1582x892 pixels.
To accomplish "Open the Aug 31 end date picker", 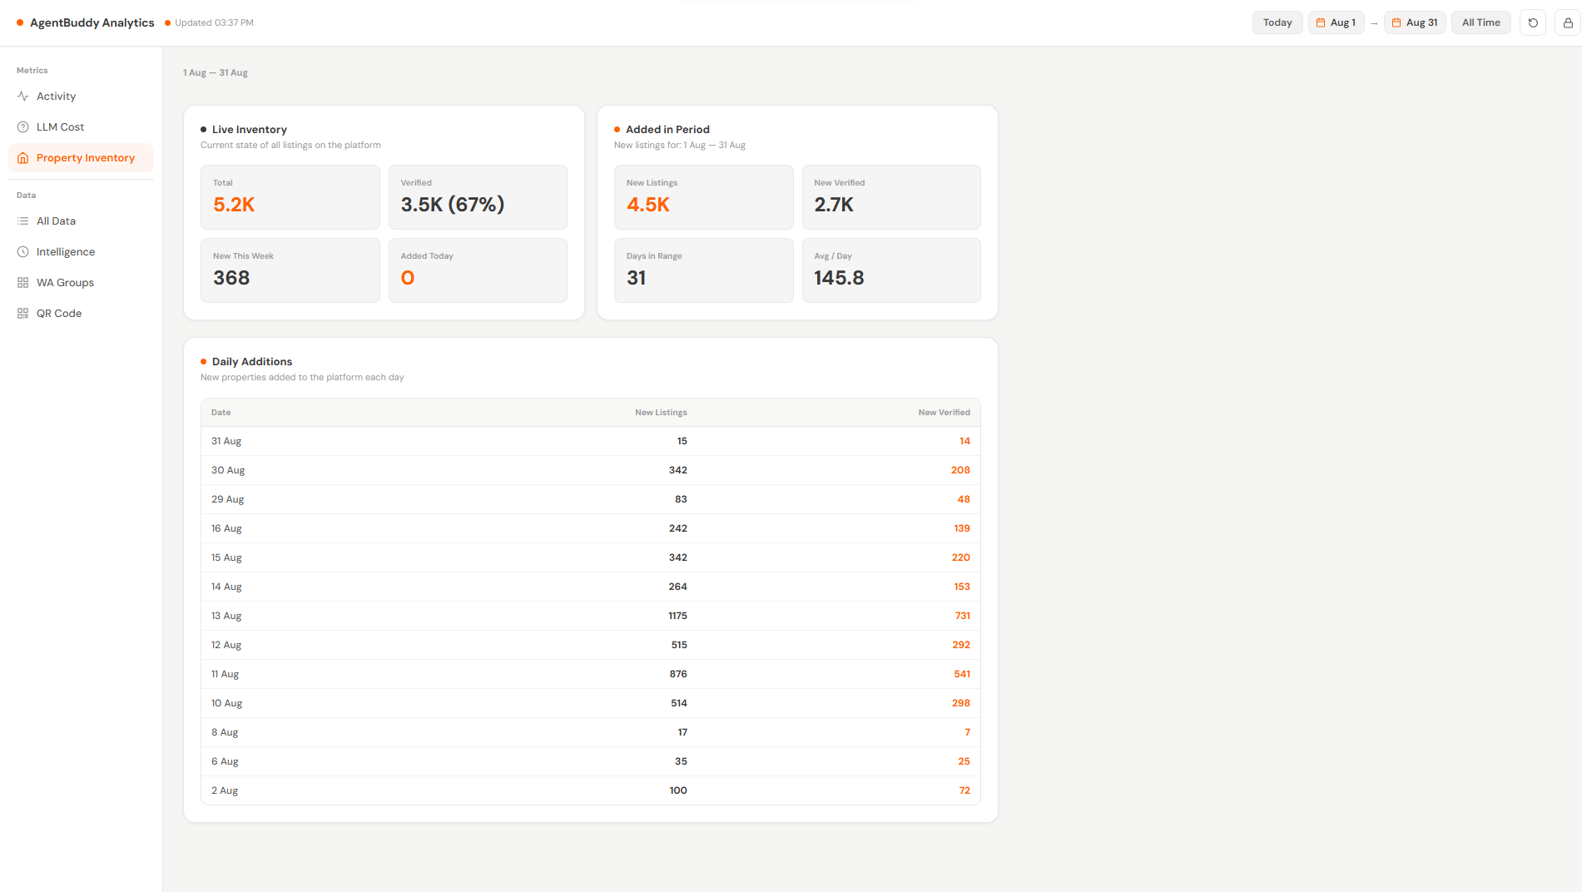I will 1415,23.
